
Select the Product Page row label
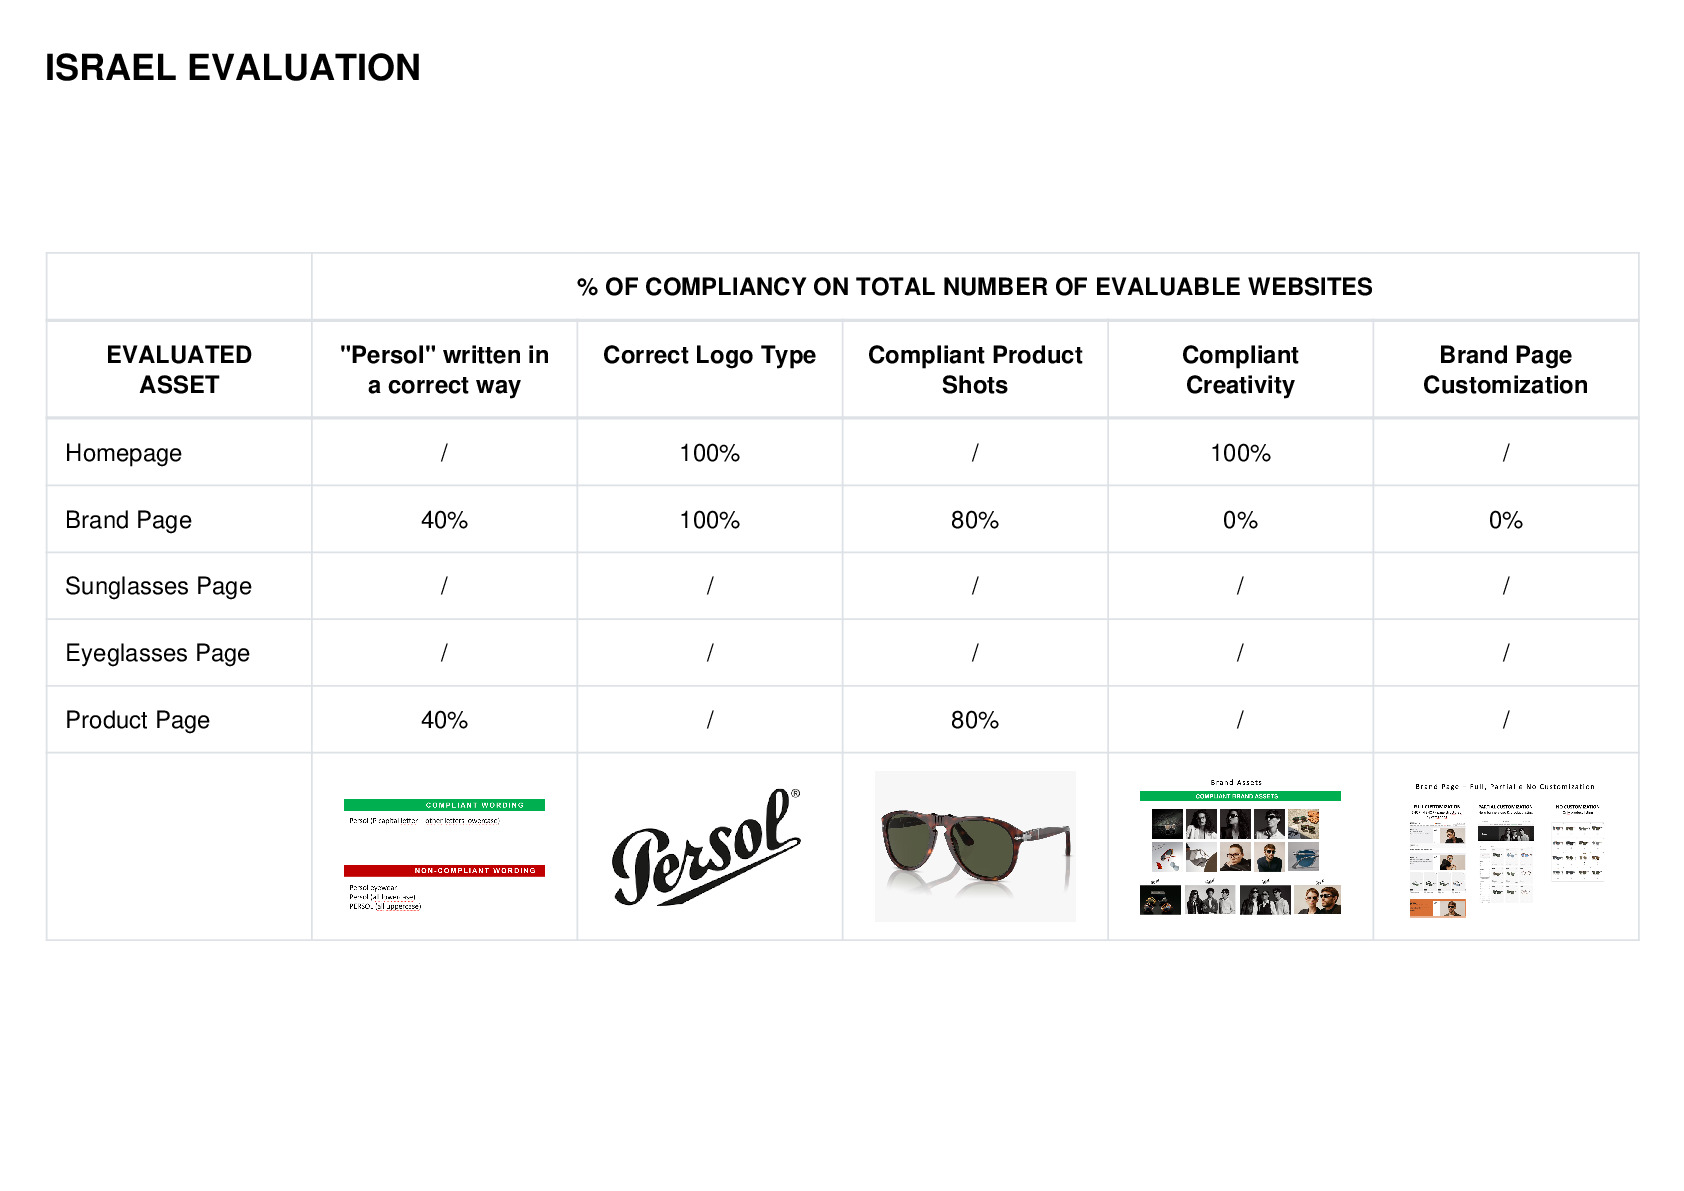pos(138,720)
